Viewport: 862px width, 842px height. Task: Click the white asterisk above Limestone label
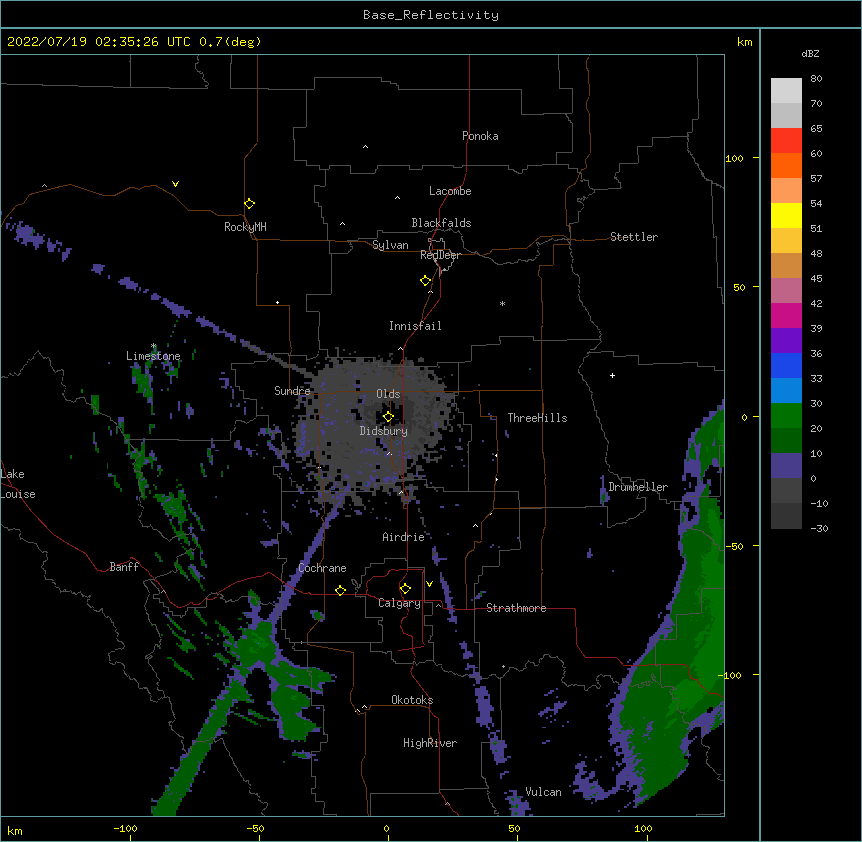[153, 346]
